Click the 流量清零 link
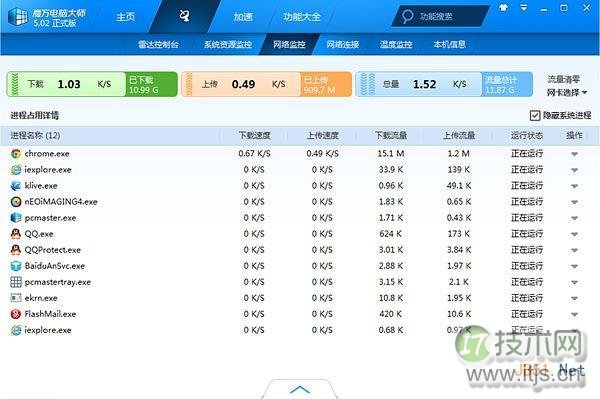This screenshot has width=600, height=399. pos(563,80)
